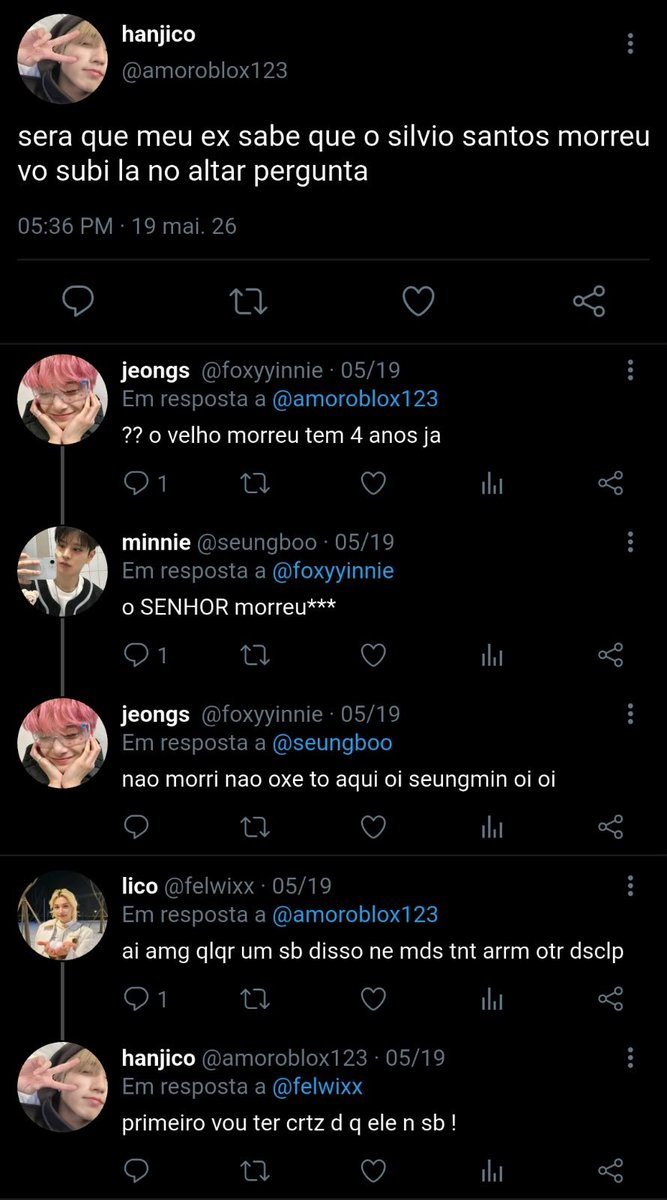
Task: Share the main tweet by hanjico
Action: pos(589,300)
